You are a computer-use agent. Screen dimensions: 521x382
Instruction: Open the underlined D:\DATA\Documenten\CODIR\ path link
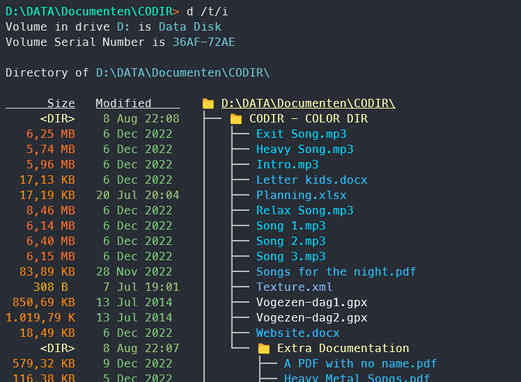click(x=308, y=103)
